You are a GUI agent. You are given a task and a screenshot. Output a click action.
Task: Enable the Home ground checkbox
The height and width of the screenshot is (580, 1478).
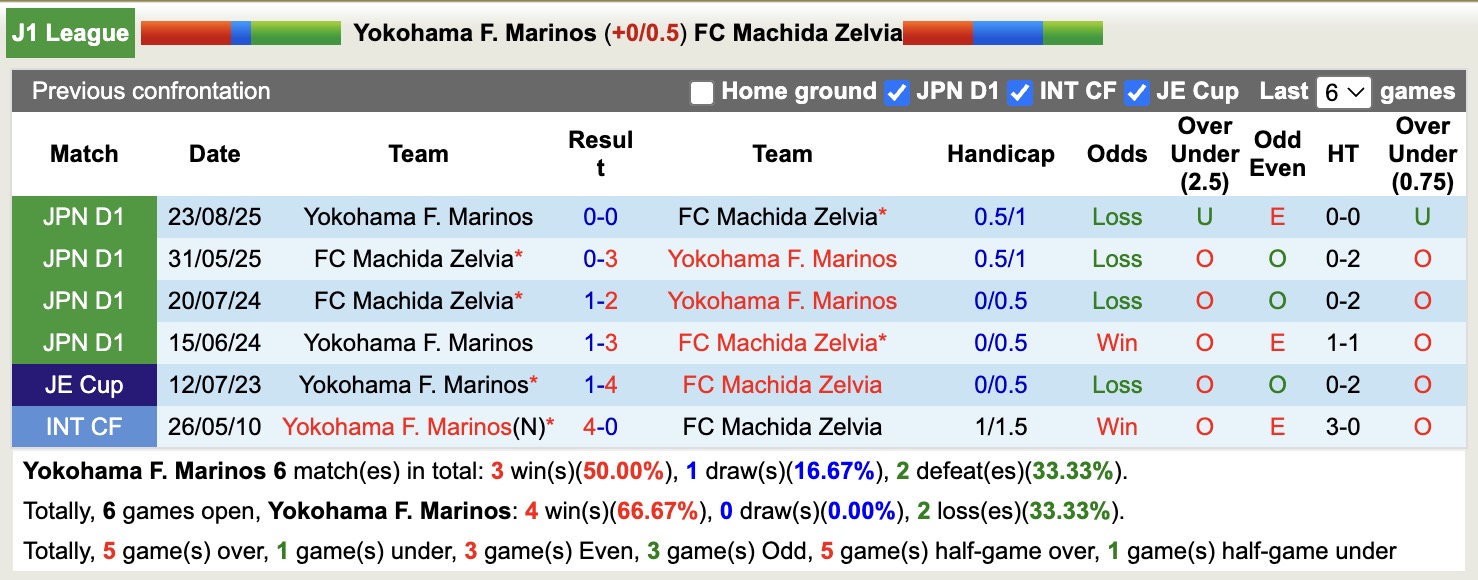click(x=700, y=91)
